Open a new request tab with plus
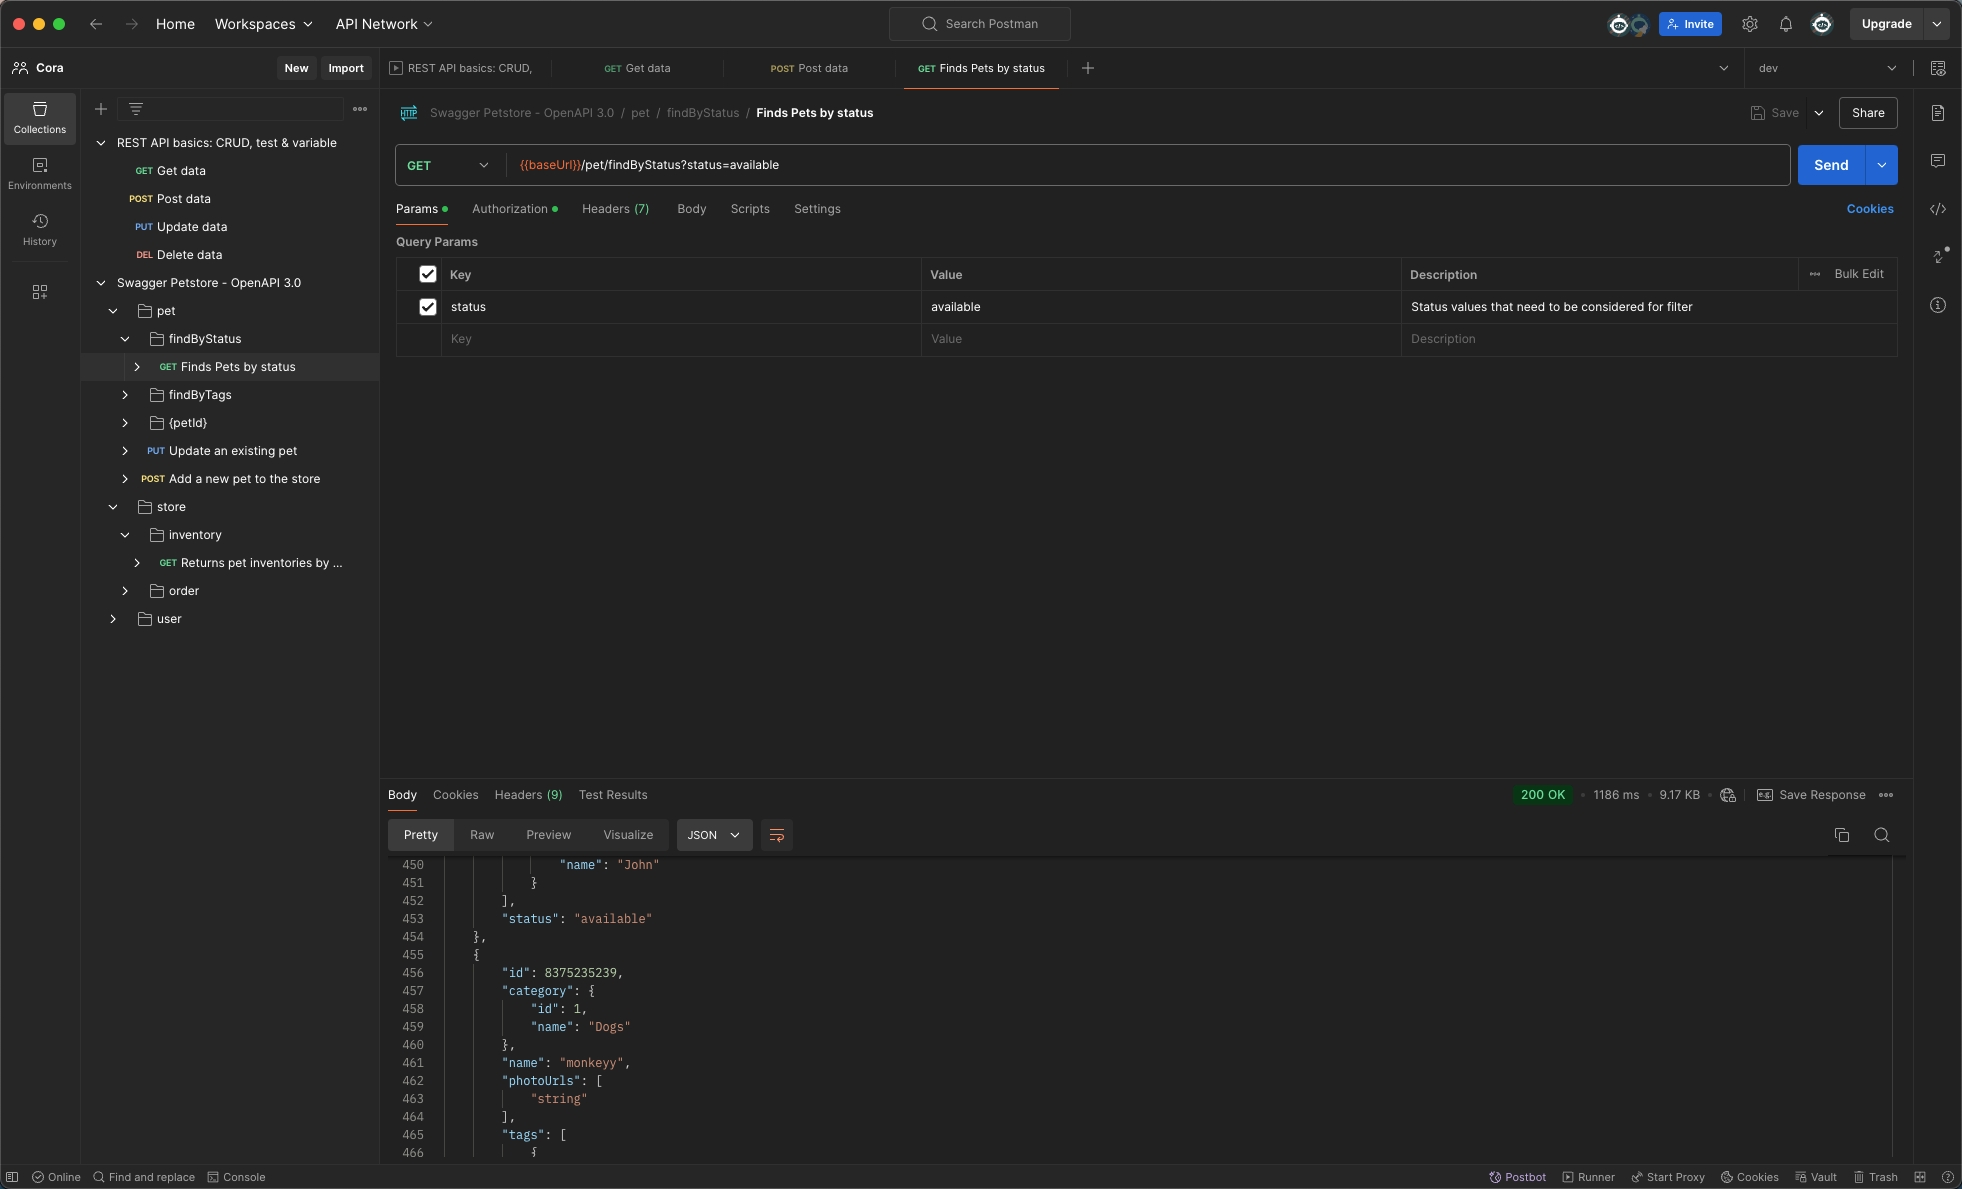Image resolution: width=1962 pixels, height=1189 pixels. click(x=1088, y=68)
